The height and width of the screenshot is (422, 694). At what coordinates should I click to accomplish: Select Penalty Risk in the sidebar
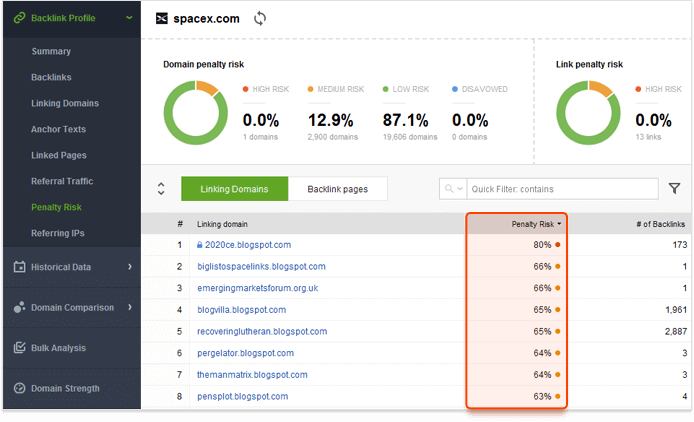(x=56, y=207)
